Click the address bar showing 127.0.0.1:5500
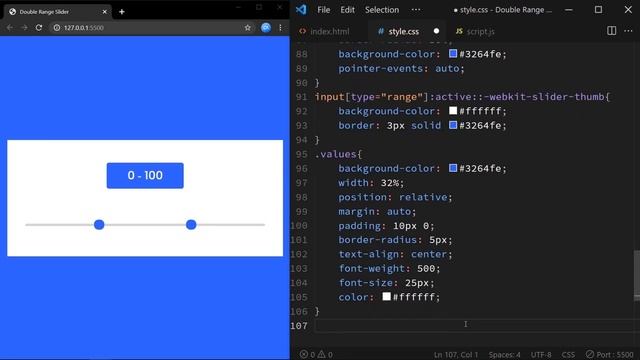The image size is (640, 360). (x=151, y=28)
